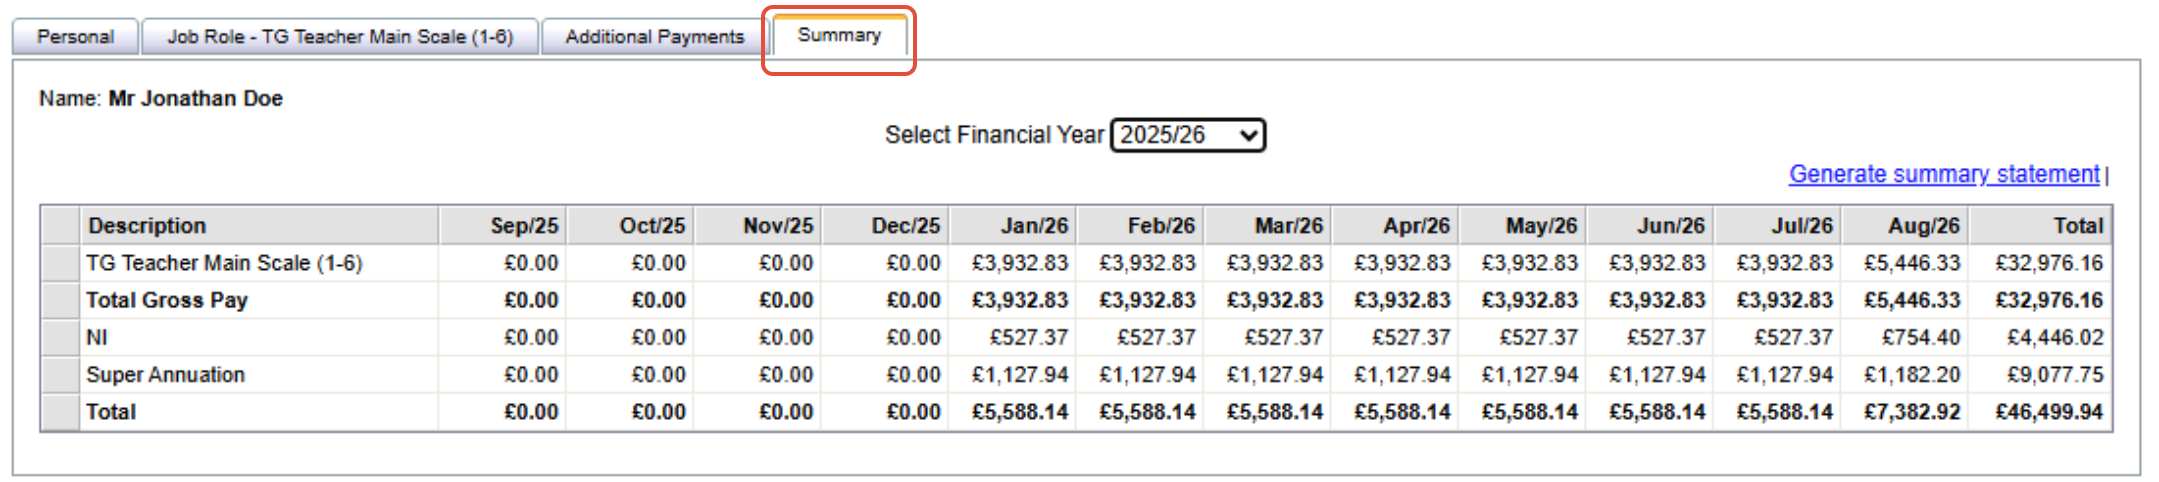The image size is (2159, 482).
Task: Click the row selector beside NI
Action: pyautogui.click(x=60, y=338)
